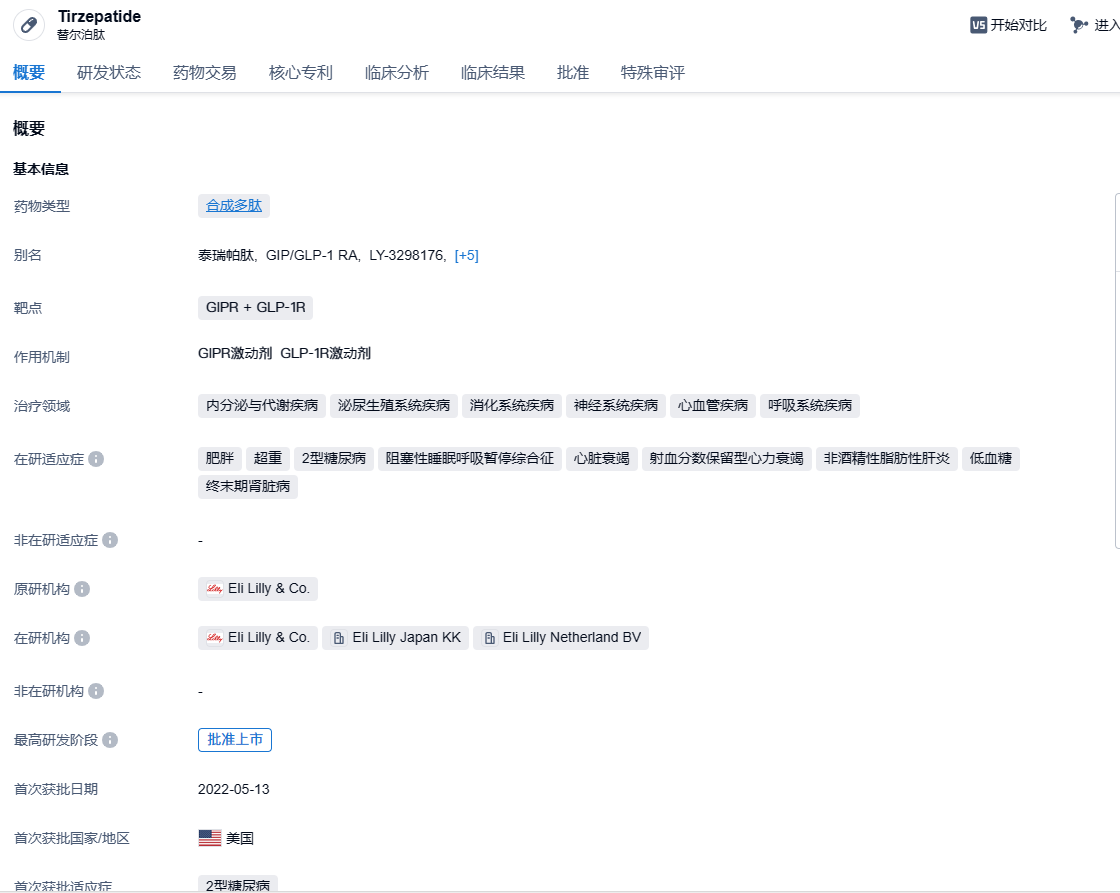Click info icon beside 非在研适应症
This screenshot has width=1120, height=893.
(x=110, y=540)
